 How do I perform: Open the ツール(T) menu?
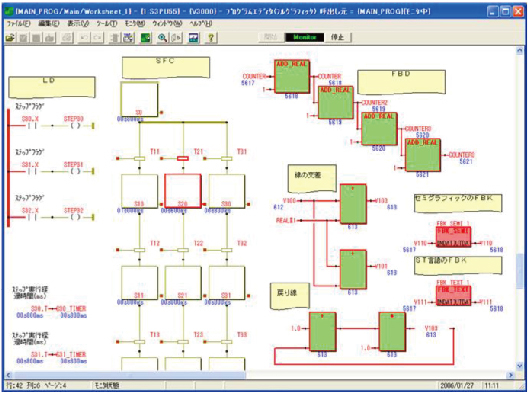(107, 24)
